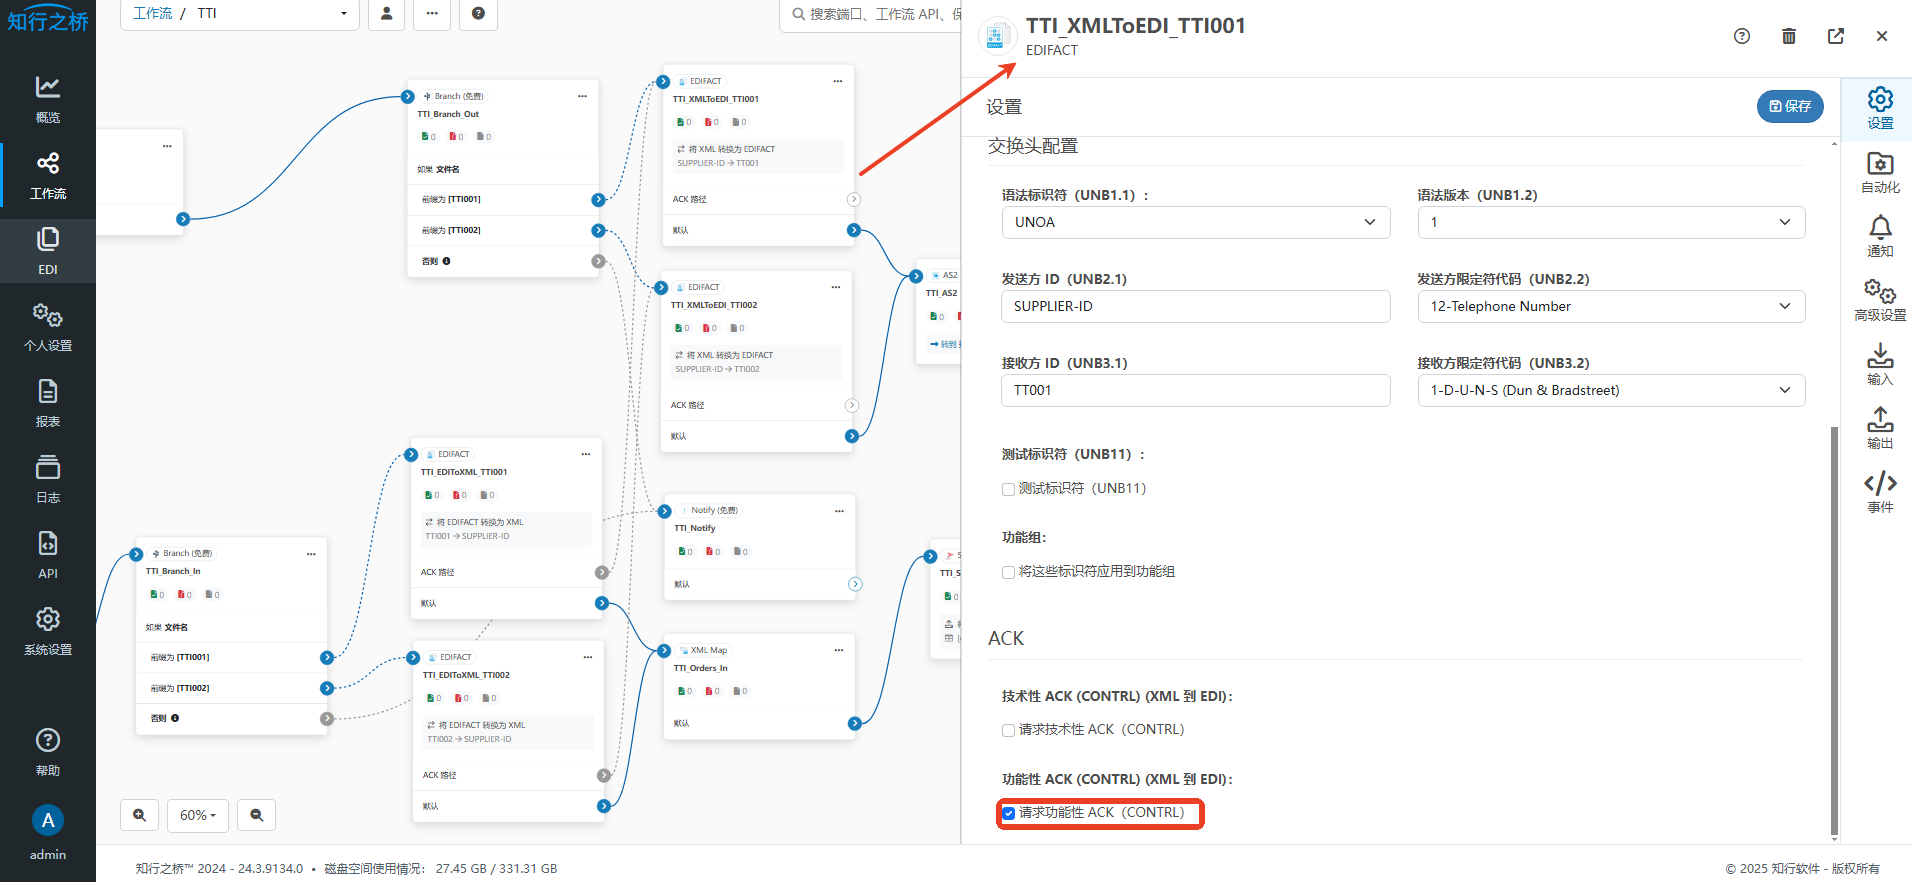This screenshot has width=1912, height=882.
Task: Click the zoom in magnifier on canvas
Action: coord(139,815)
